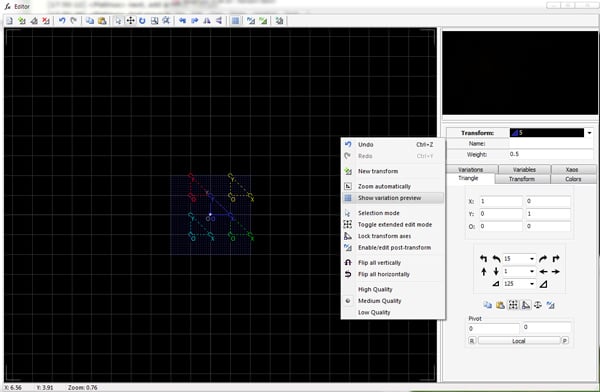Click copy triangle icon below the scale controls

pos(488,305)
